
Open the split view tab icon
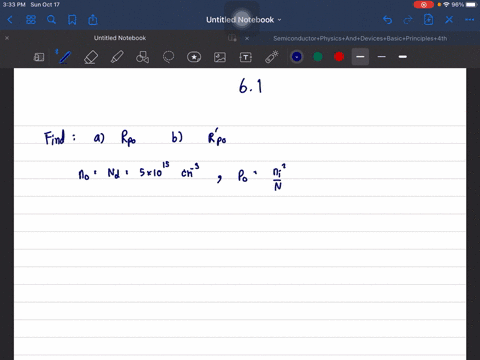232,38
